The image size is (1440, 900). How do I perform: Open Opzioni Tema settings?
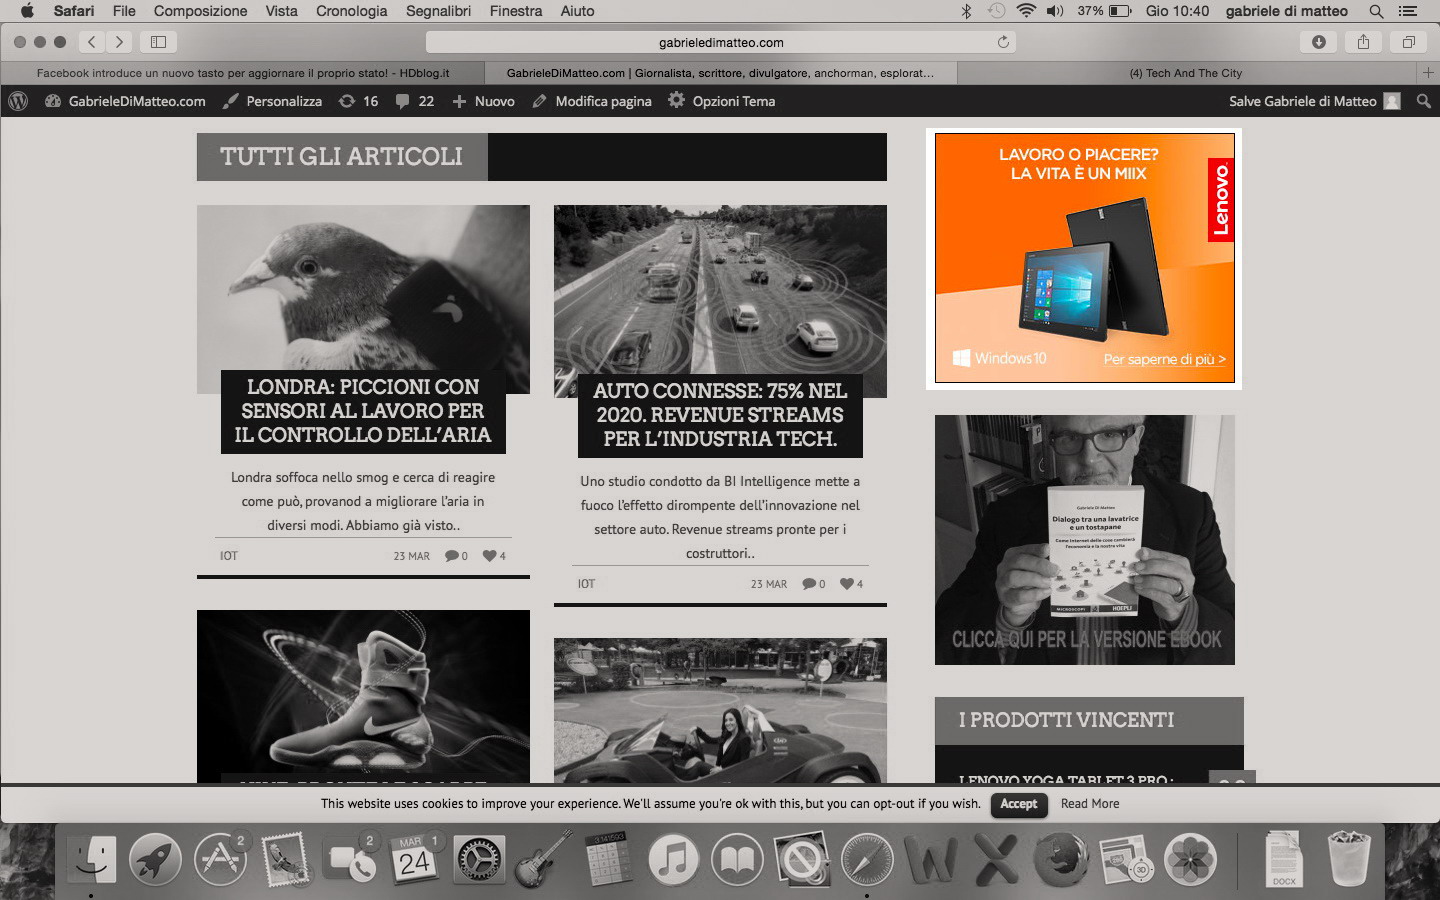pyautogui.click(x=721, y=101)
